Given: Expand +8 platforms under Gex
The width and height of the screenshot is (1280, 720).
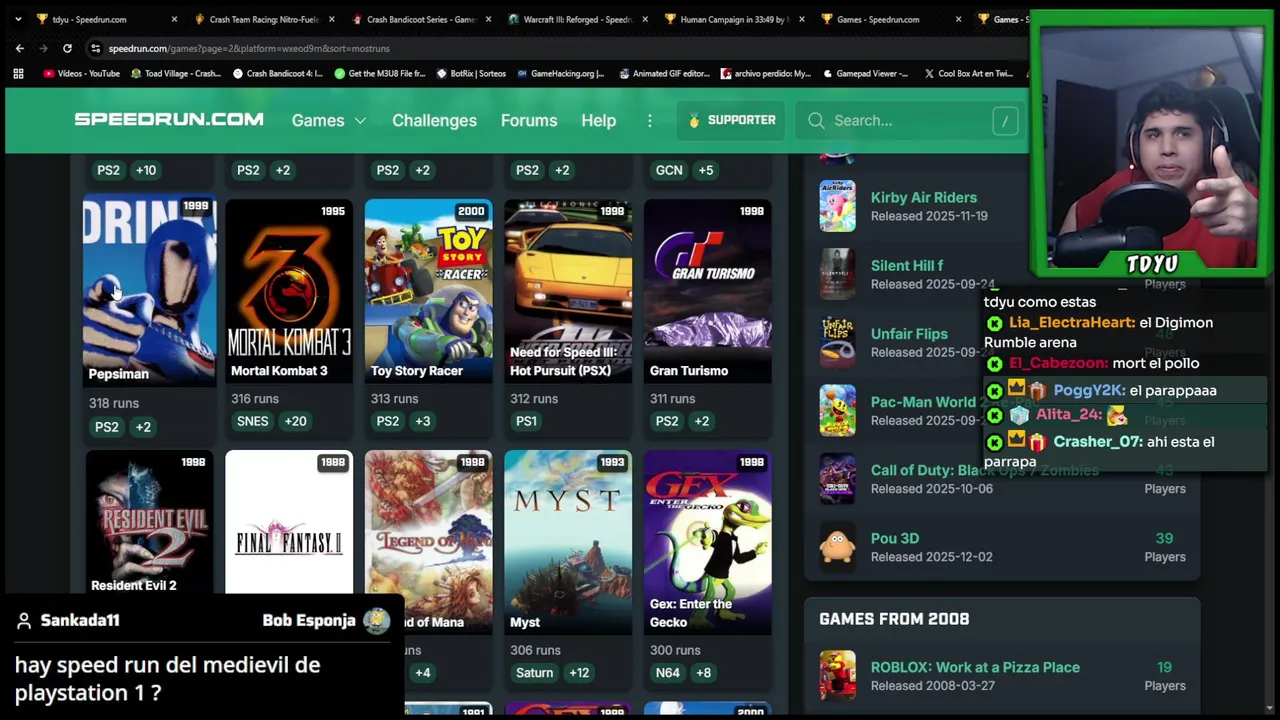Looking at the screenshot, I should click(704, 673).
